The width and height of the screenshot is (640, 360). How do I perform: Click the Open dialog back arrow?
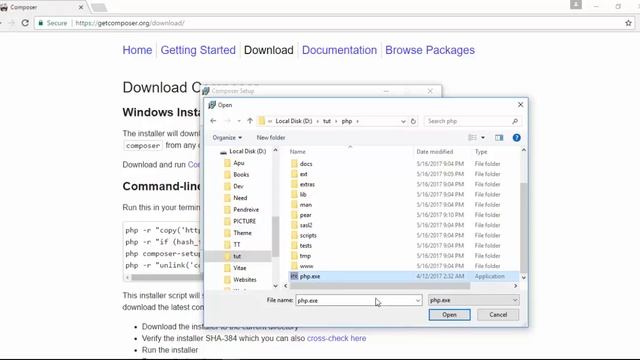point(213,121)
